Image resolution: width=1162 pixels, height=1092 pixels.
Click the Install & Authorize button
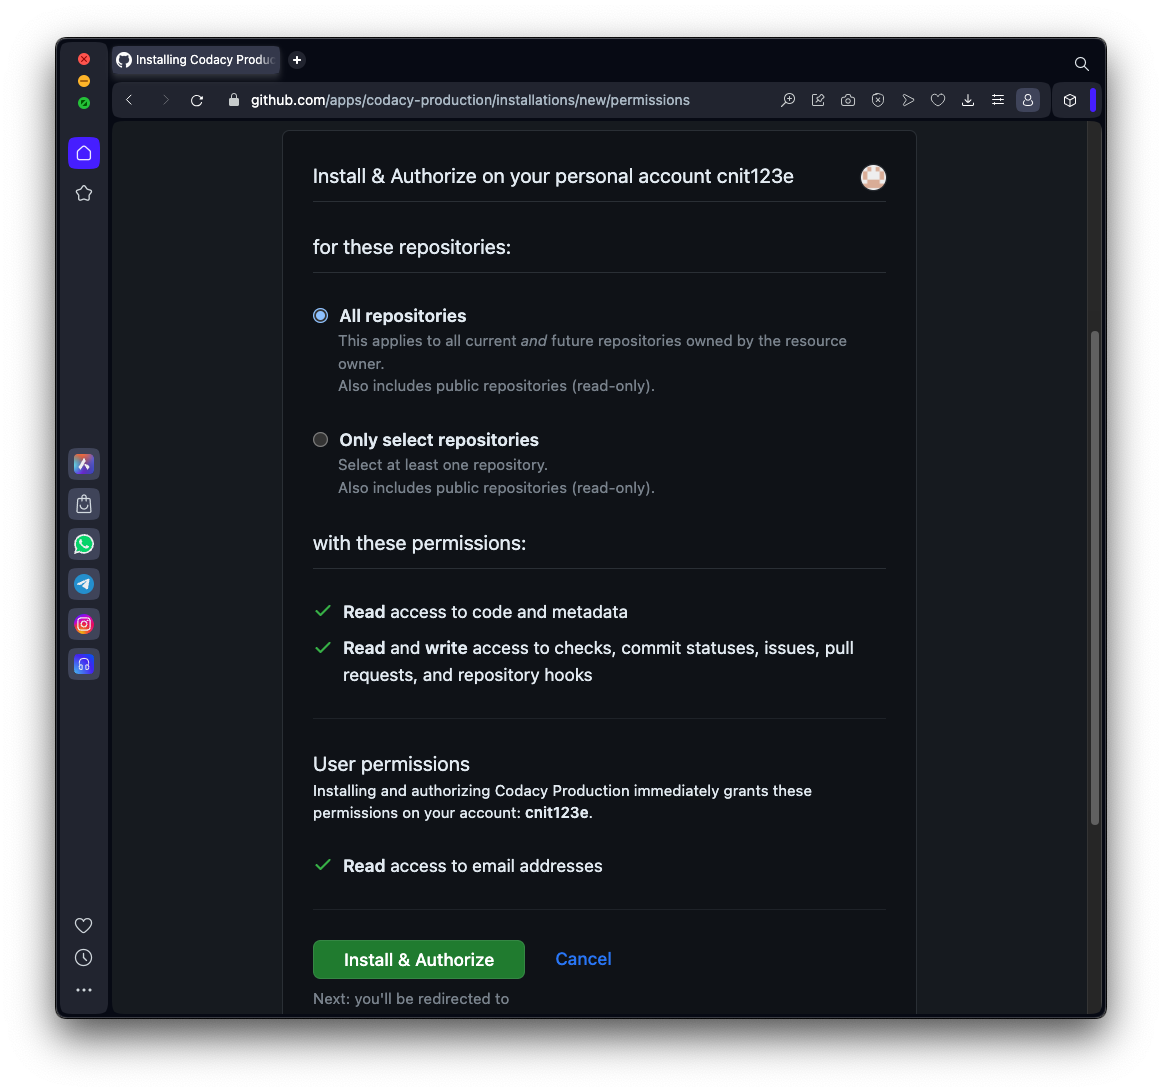pos(418,960)
